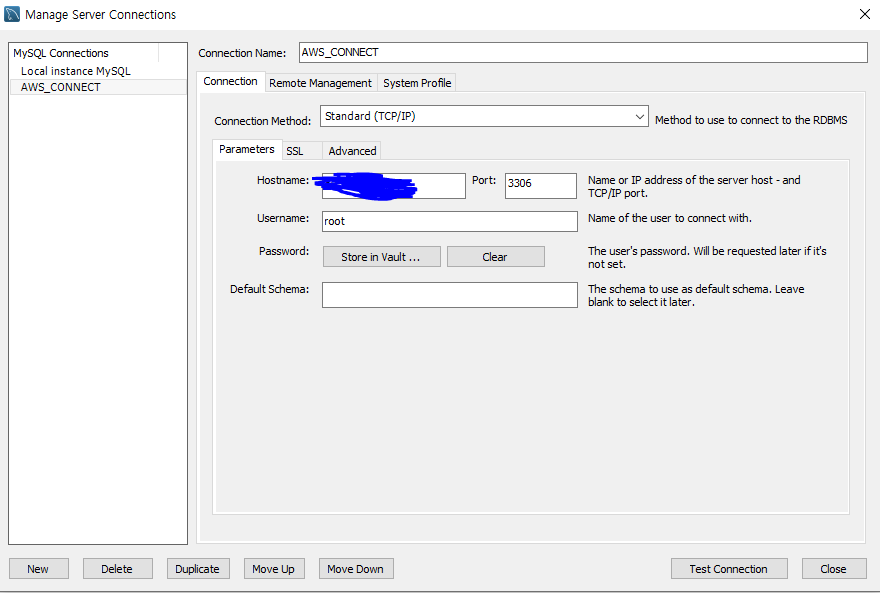Open the System Profile tab
Image resolution: width=880 pixels, height=593 pixels.
click(417, 83)
